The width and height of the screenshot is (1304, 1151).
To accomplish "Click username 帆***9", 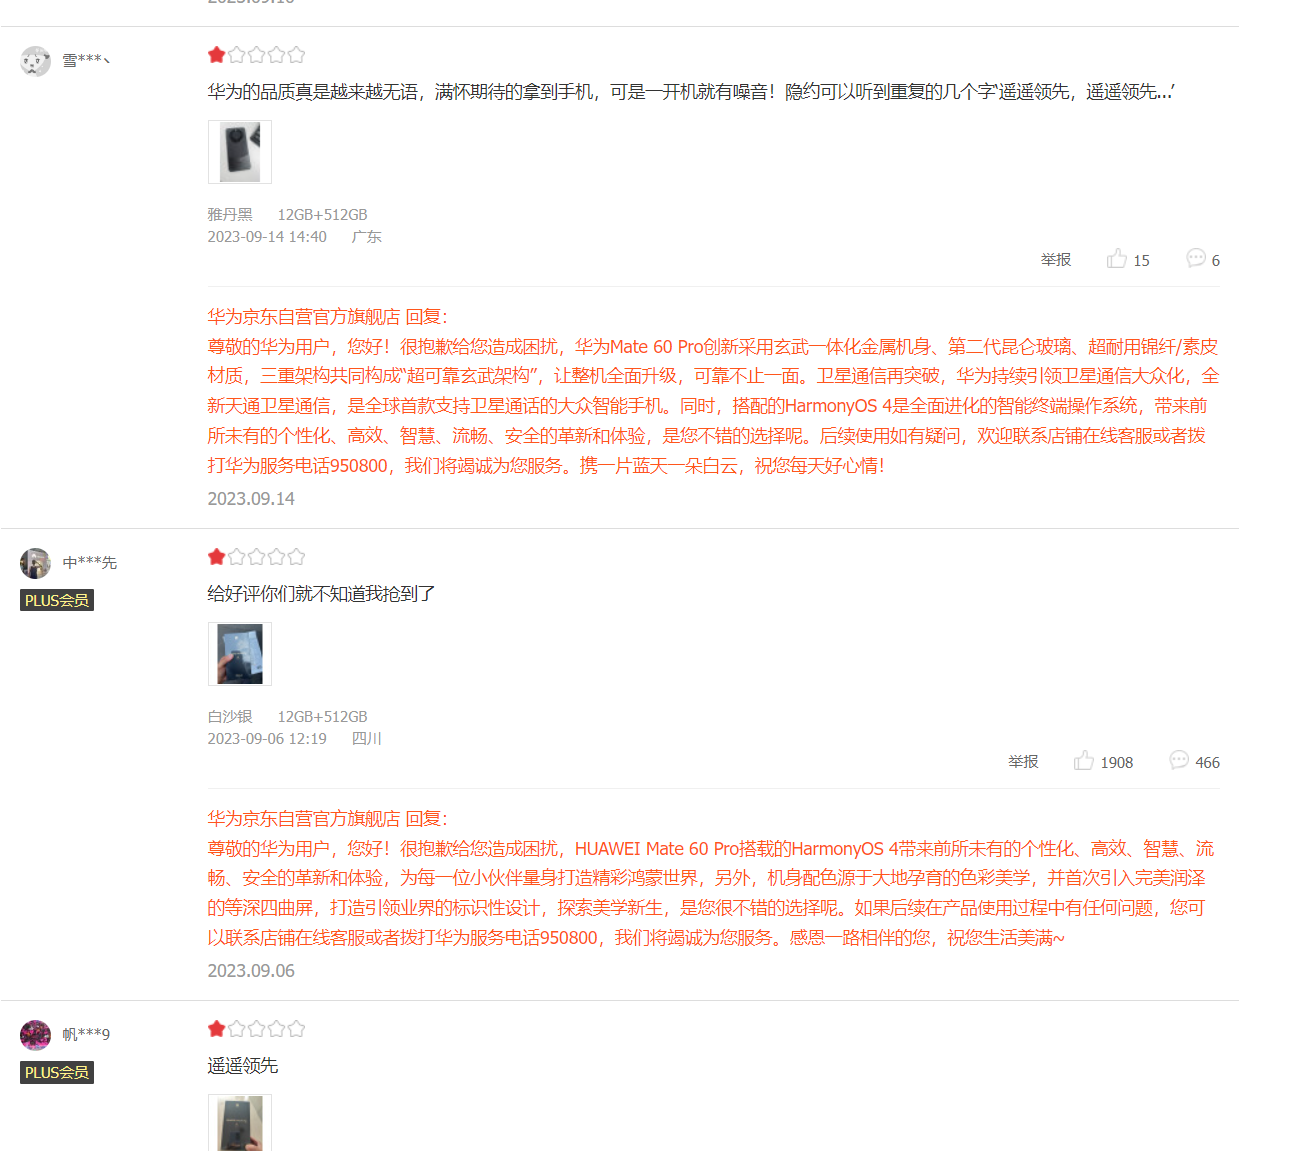I will point(86,1034).
